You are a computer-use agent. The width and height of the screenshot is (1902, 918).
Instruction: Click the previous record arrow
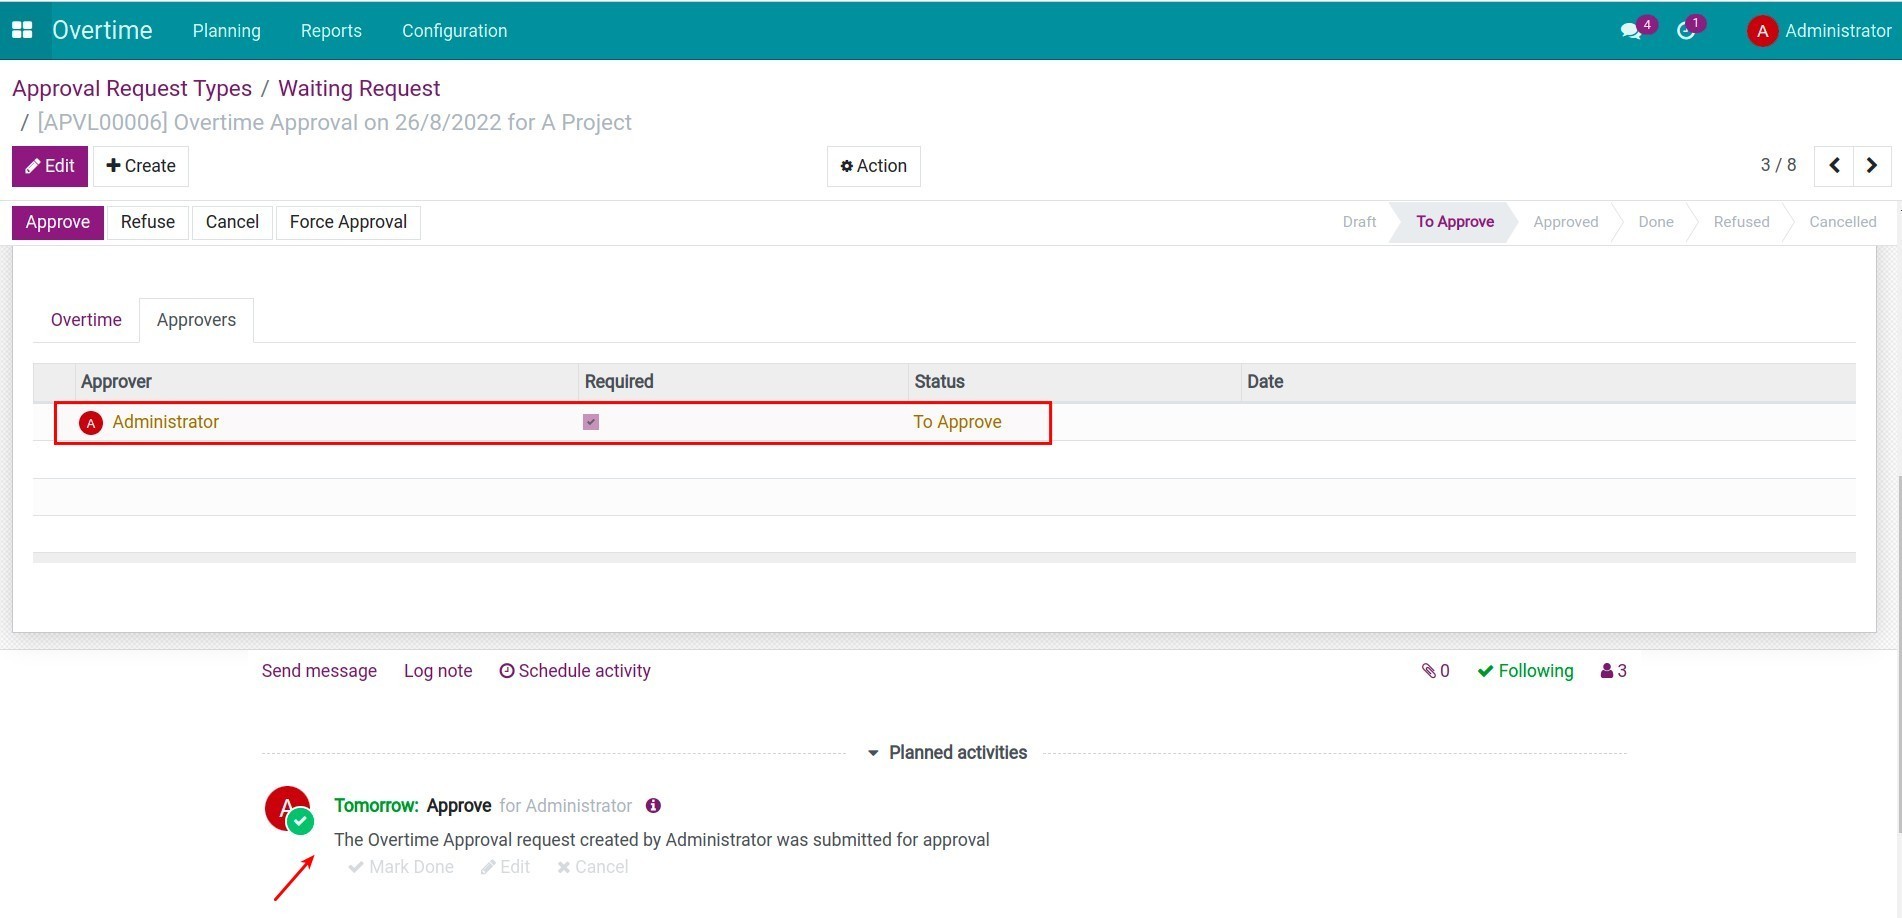click(1834, 166)
